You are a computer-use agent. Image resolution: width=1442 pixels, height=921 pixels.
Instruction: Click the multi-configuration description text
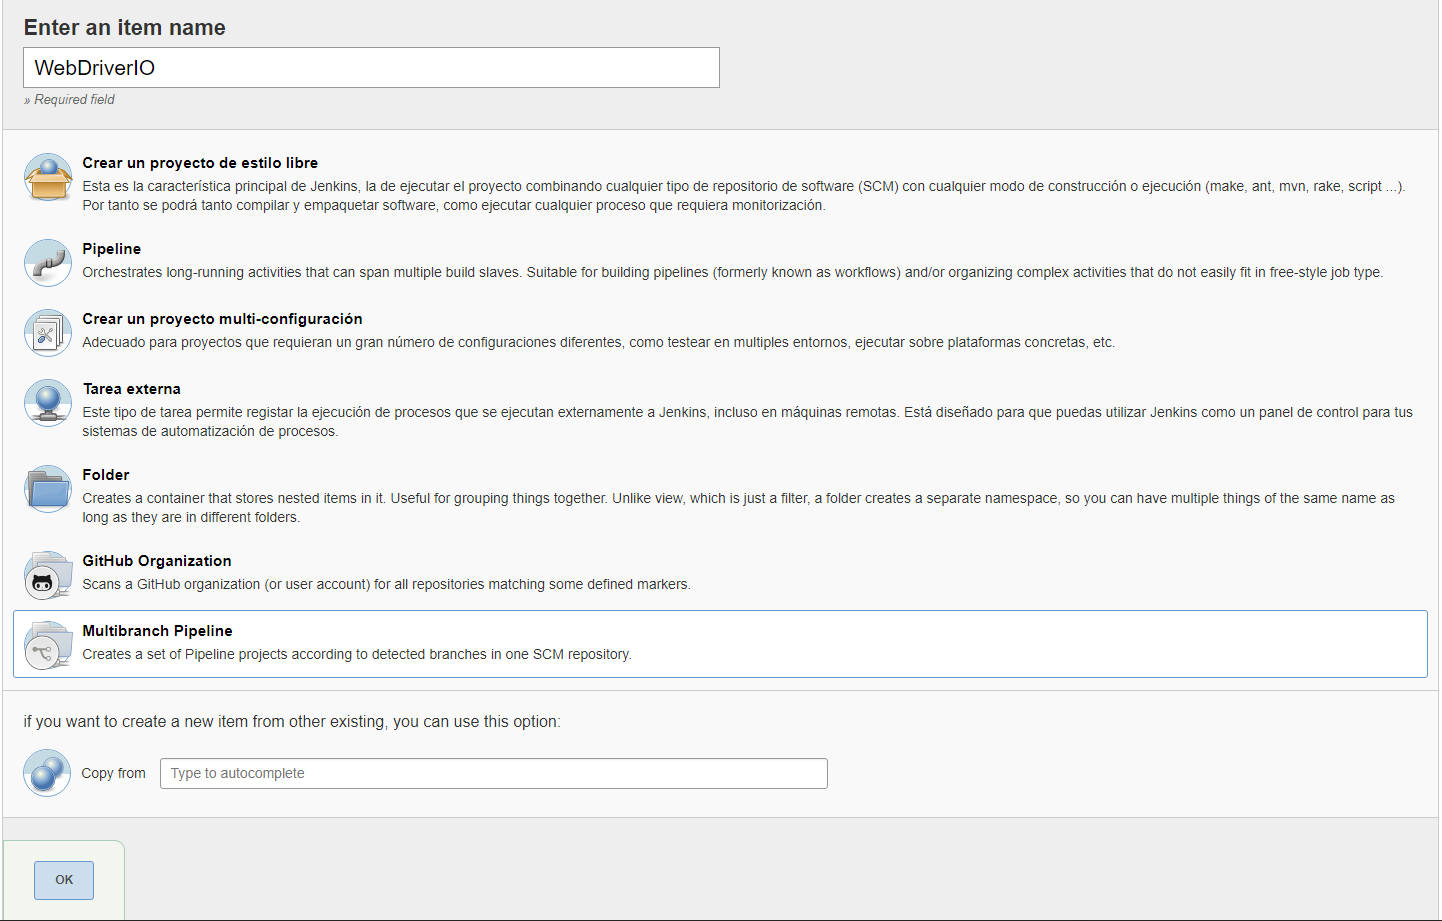[599, 342]
